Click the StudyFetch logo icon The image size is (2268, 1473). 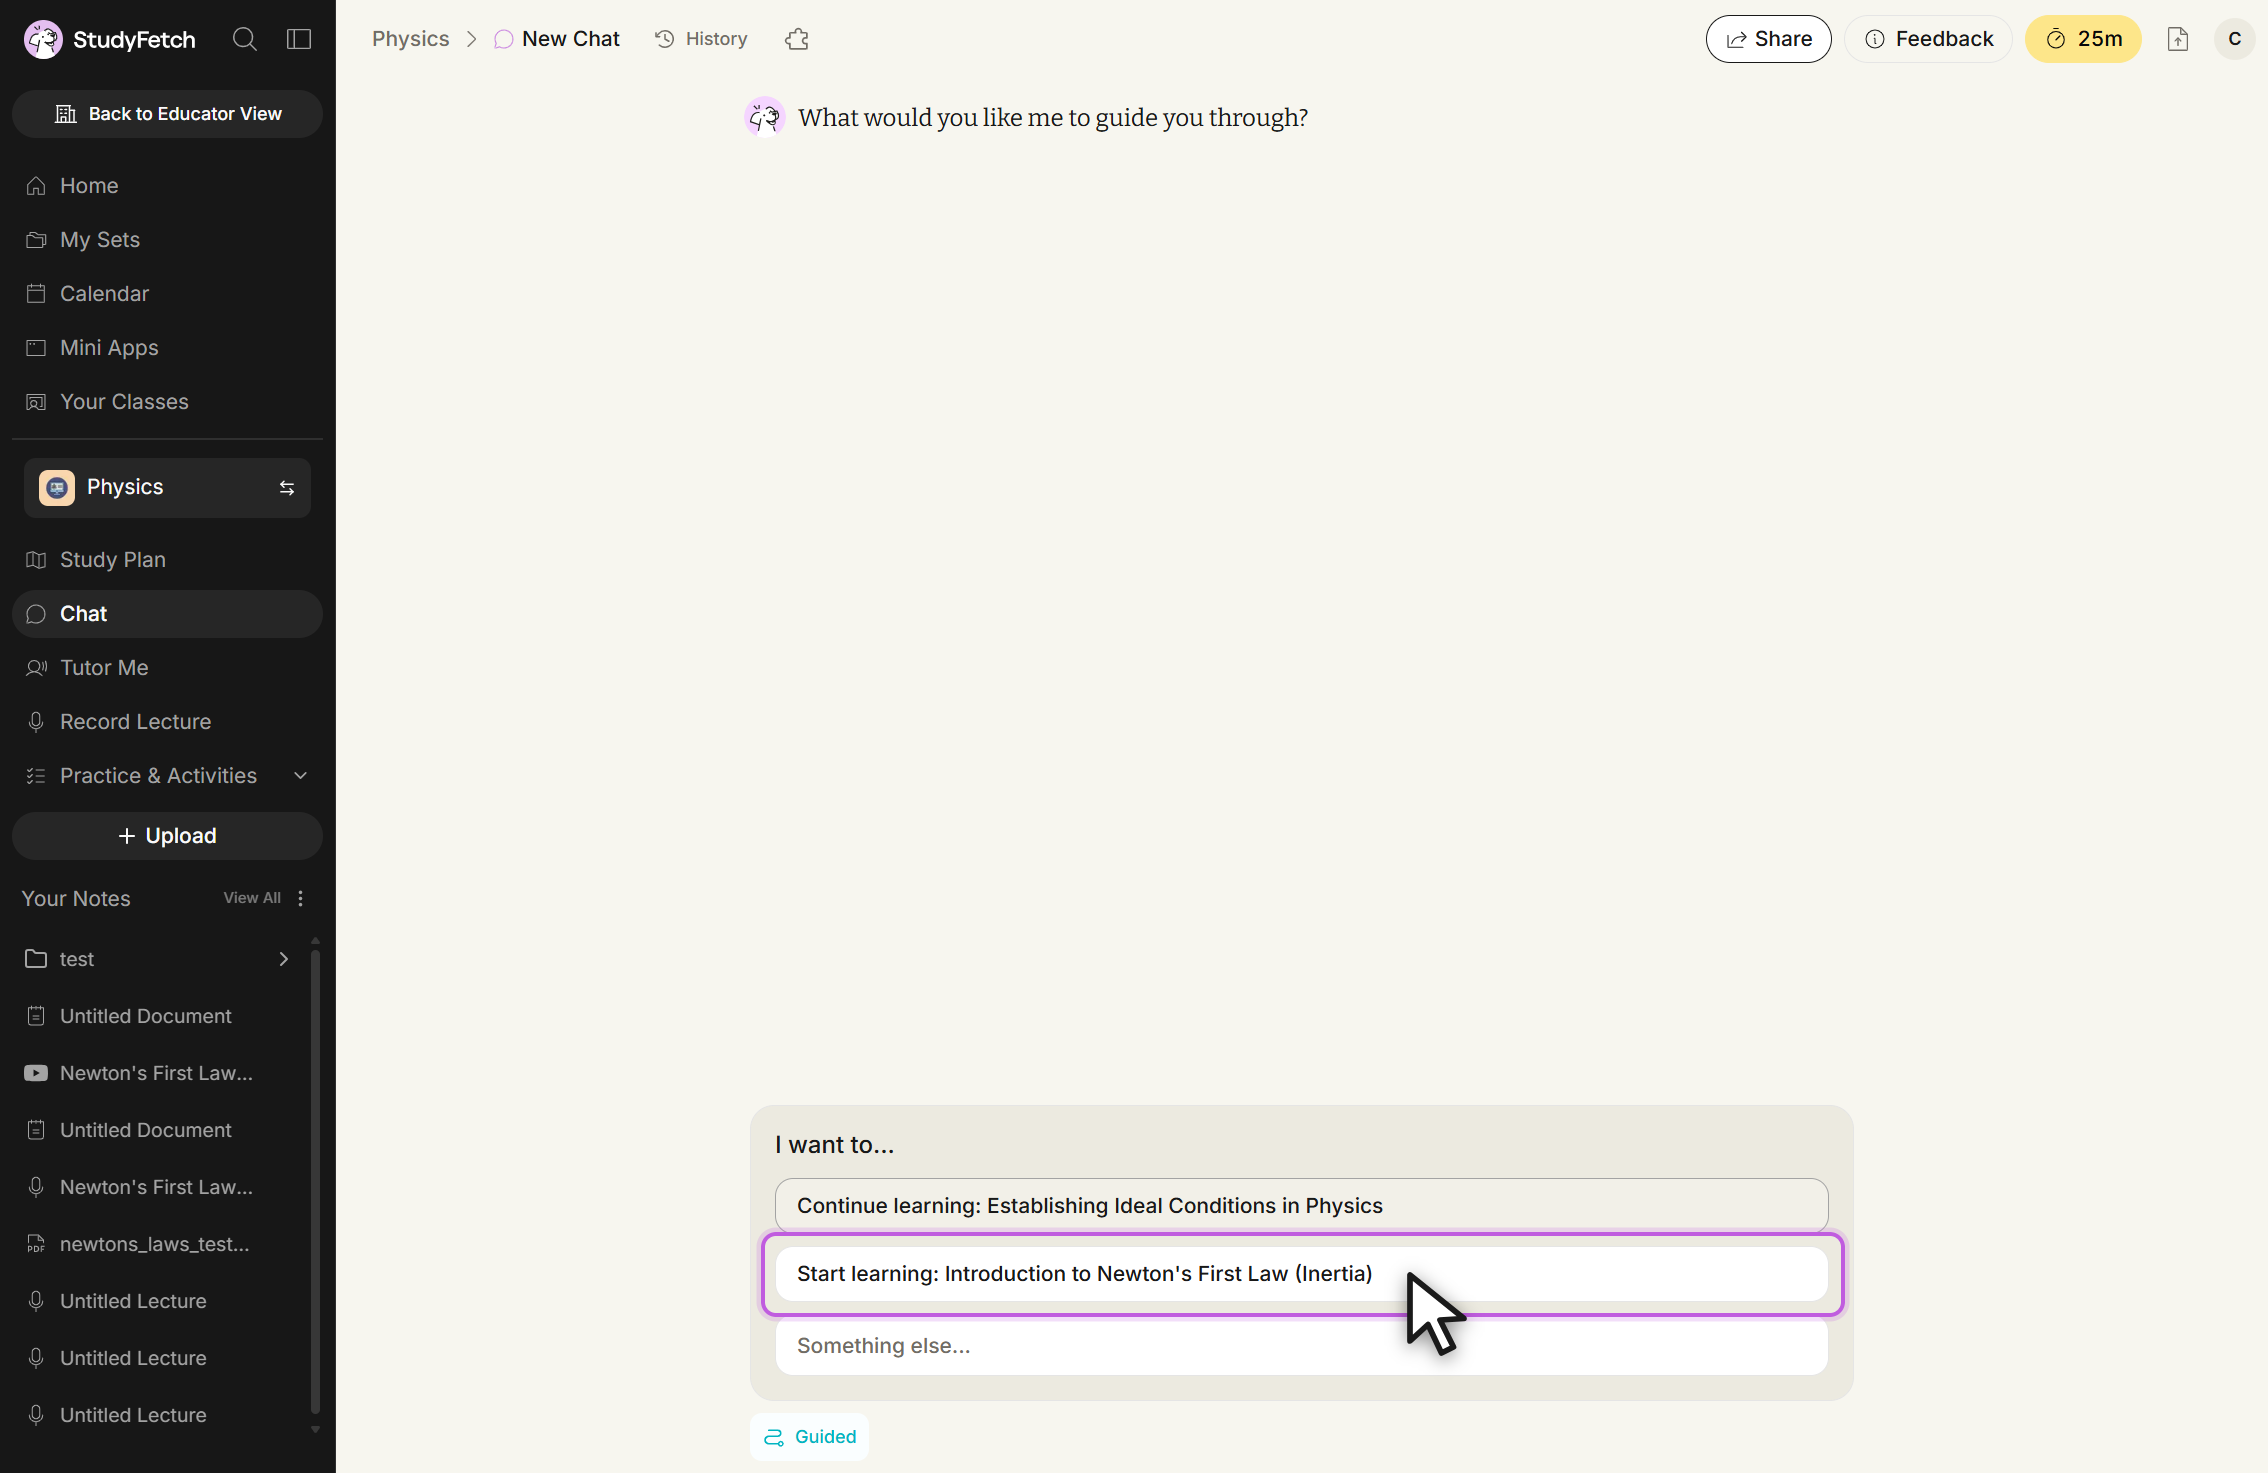[x=43, y=39]
